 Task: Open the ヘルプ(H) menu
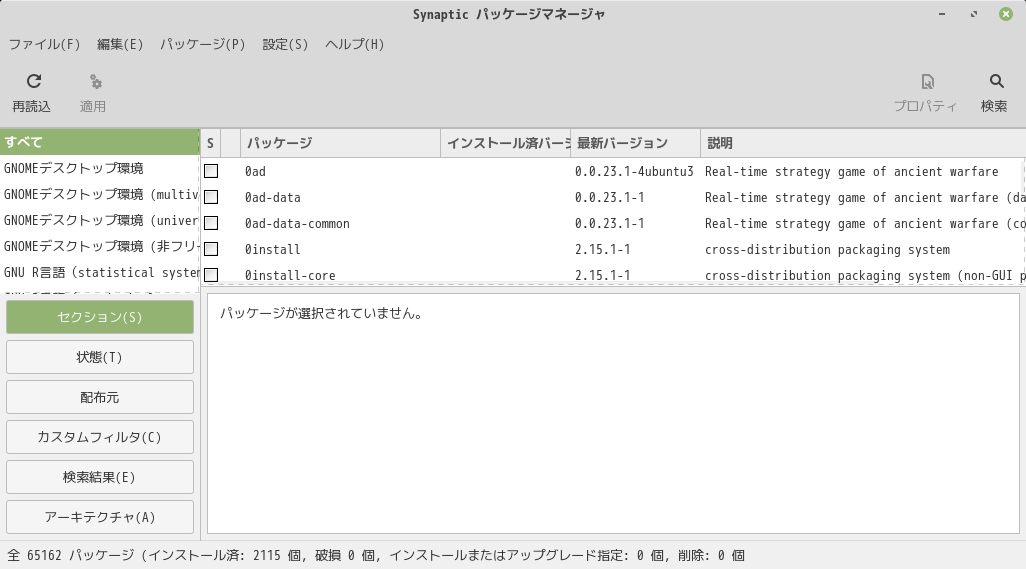point(355,44)
